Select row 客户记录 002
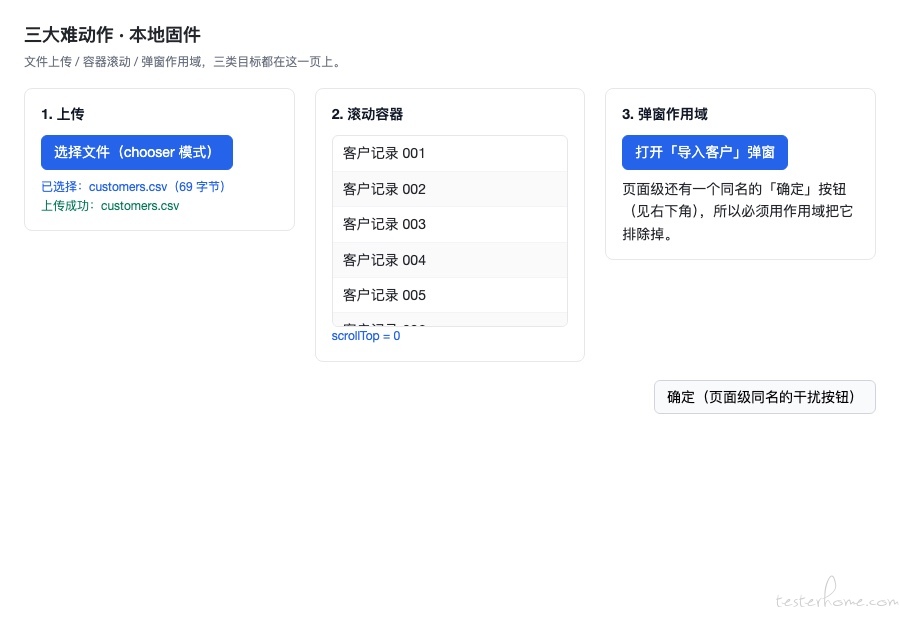 449,189
